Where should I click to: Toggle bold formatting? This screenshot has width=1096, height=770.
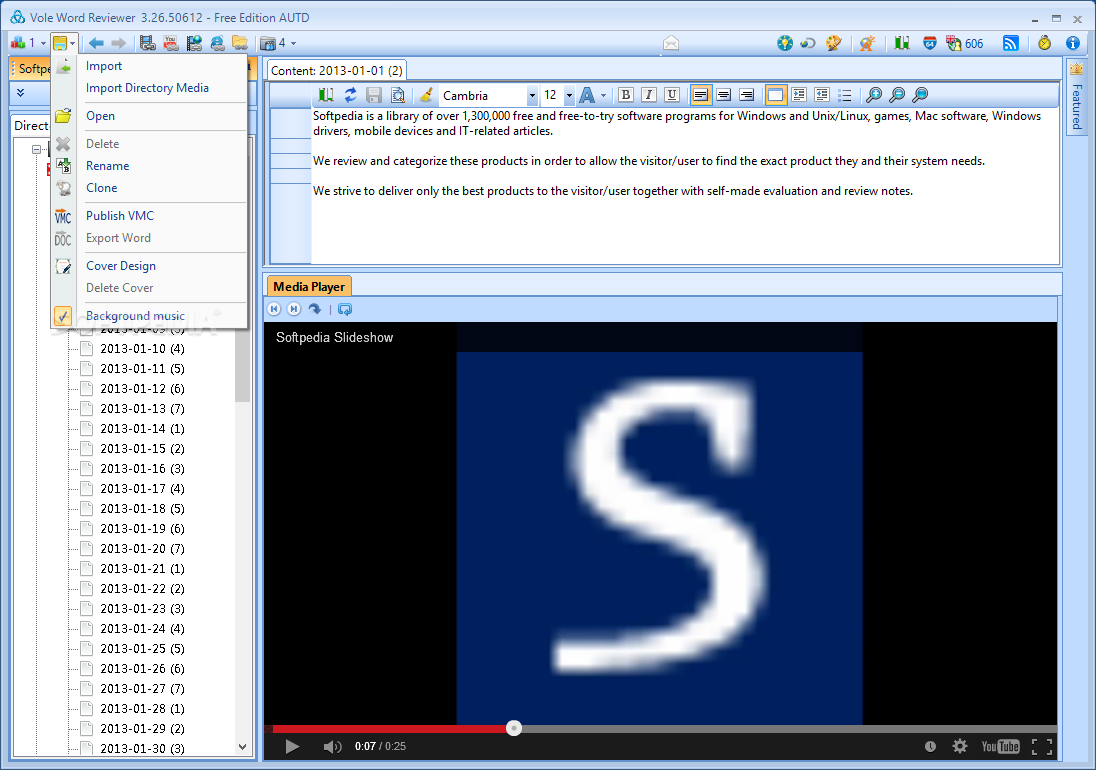(x=626, y=95)
